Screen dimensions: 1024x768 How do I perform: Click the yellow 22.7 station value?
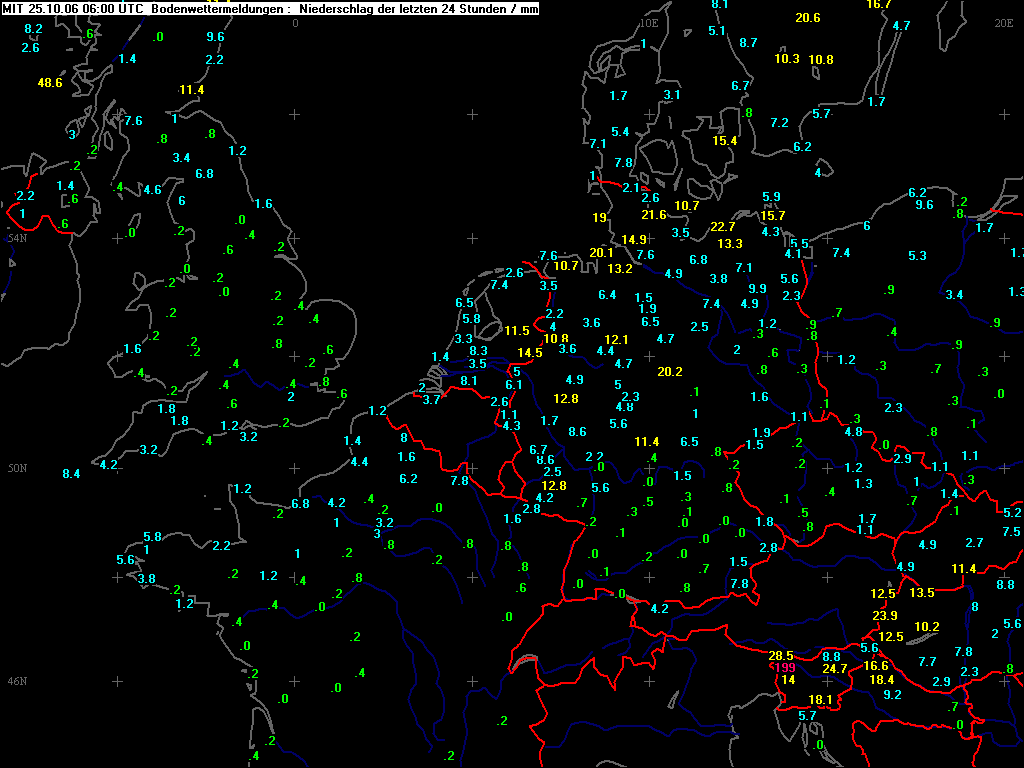(723, 227)
